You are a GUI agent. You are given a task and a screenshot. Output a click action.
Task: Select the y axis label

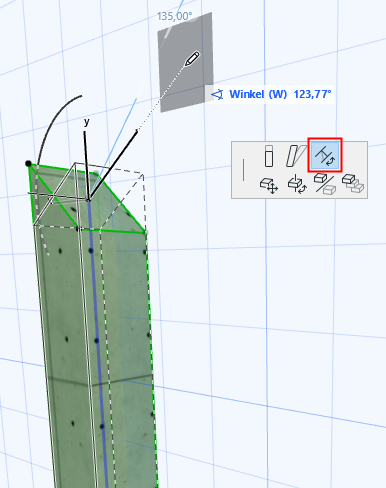pos(87,122)
